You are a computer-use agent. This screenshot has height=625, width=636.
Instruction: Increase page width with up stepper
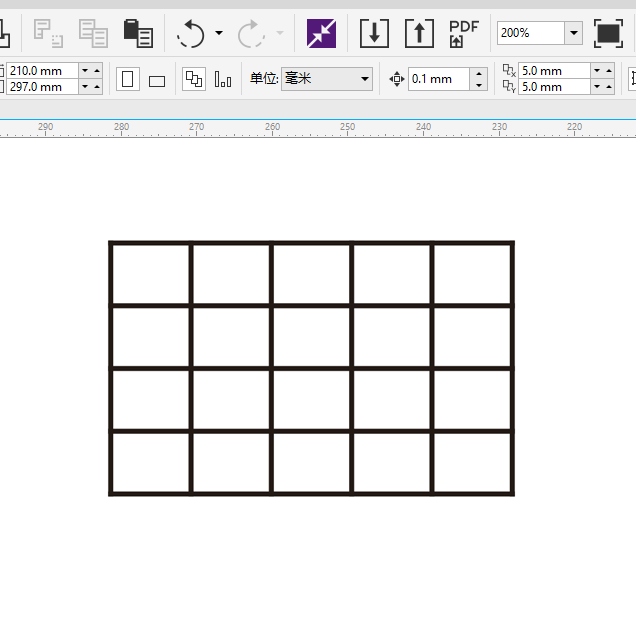coord(97,71)
